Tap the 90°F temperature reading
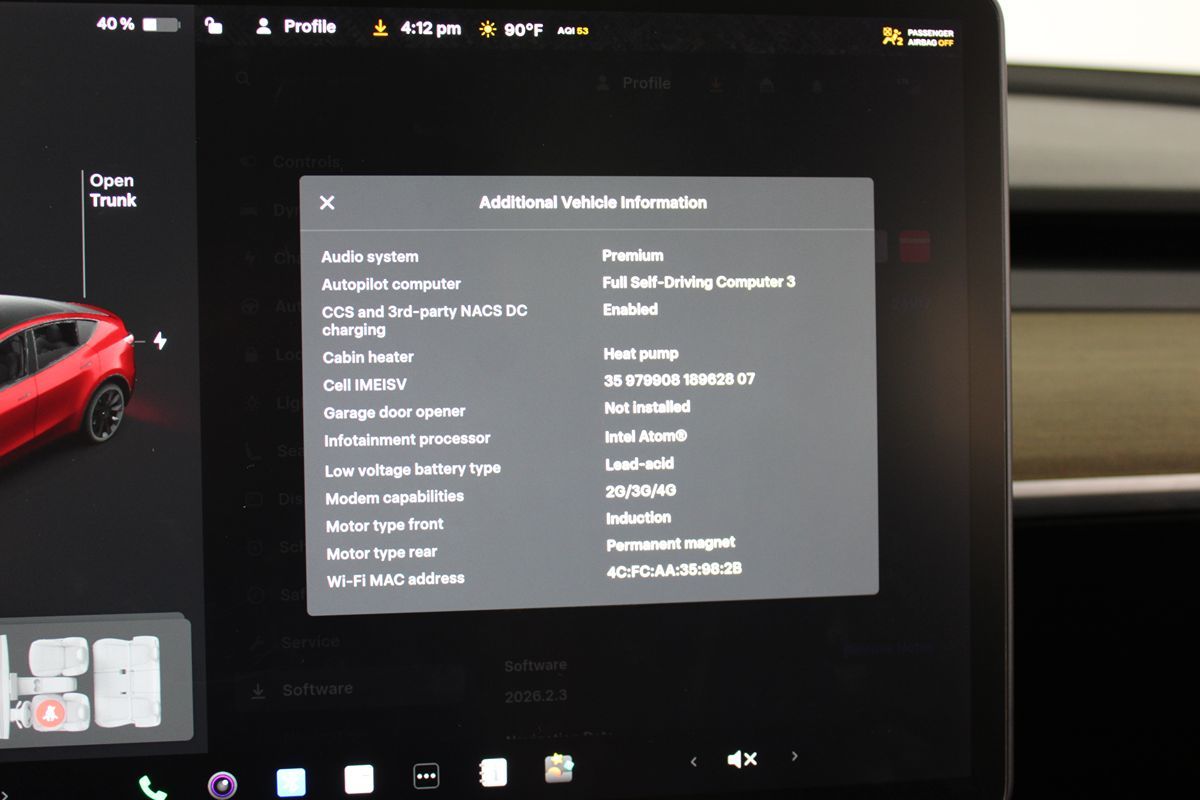 [524, 31]
